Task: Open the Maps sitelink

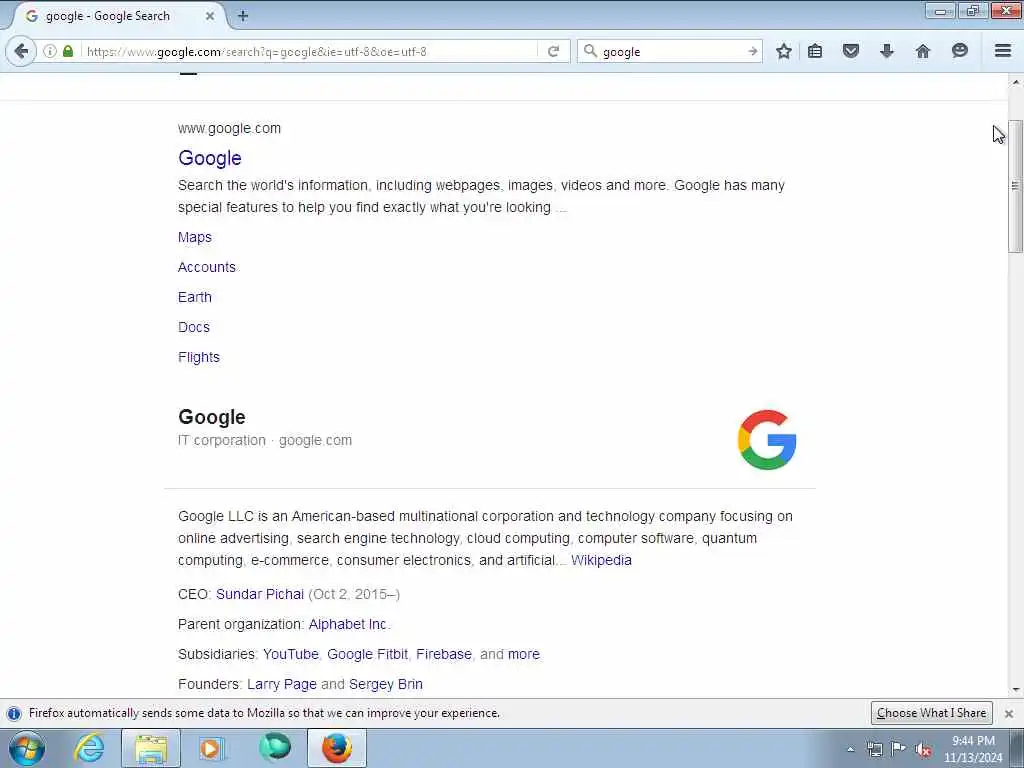Action: coord(195,237)
